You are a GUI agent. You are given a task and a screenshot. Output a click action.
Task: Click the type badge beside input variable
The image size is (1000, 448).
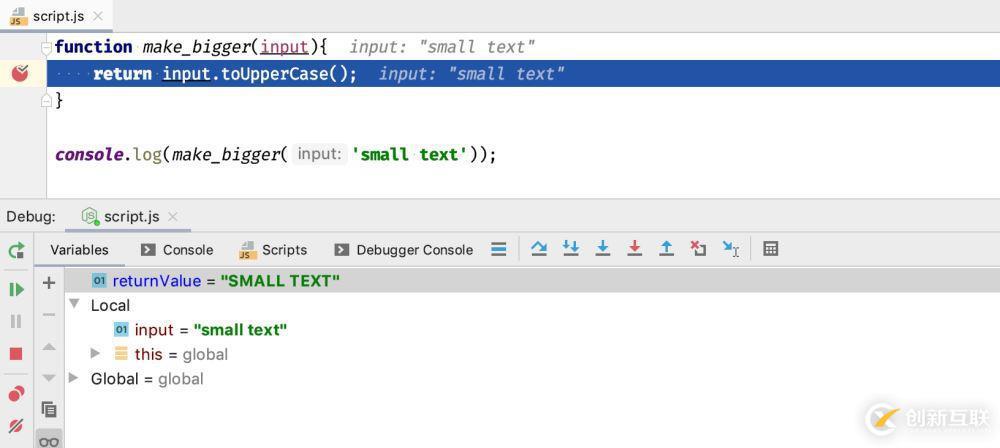[x=121, y=329]
